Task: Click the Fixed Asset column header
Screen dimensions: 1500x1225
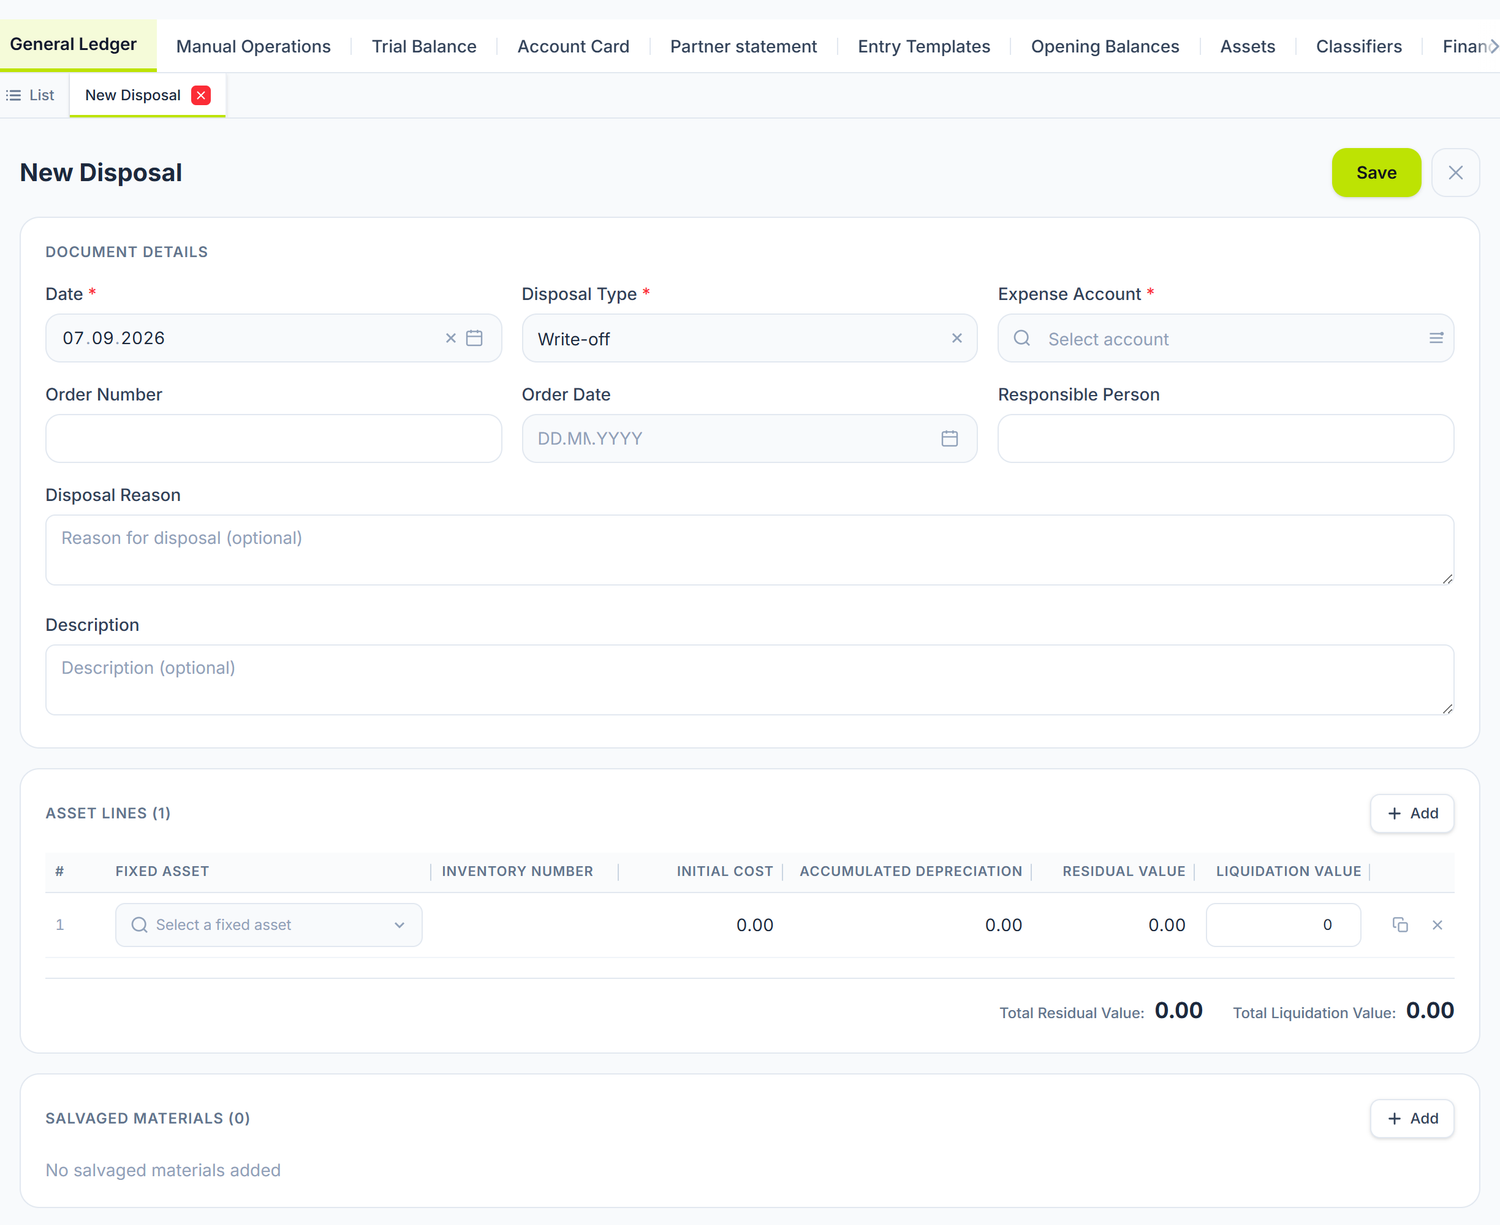Action: click(x=162, y=871)
